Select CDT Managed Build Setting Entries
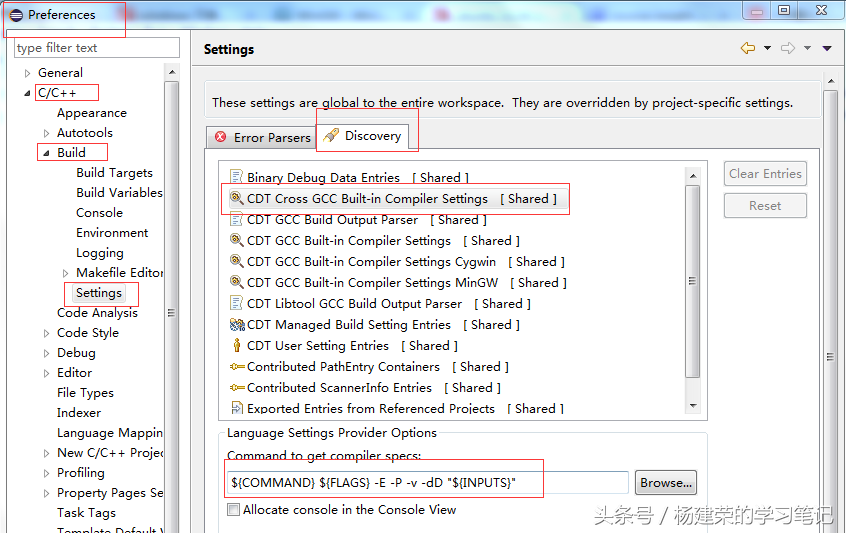This screenshot has height=533, width=846. pyautogui.click(x=383, y=325)
